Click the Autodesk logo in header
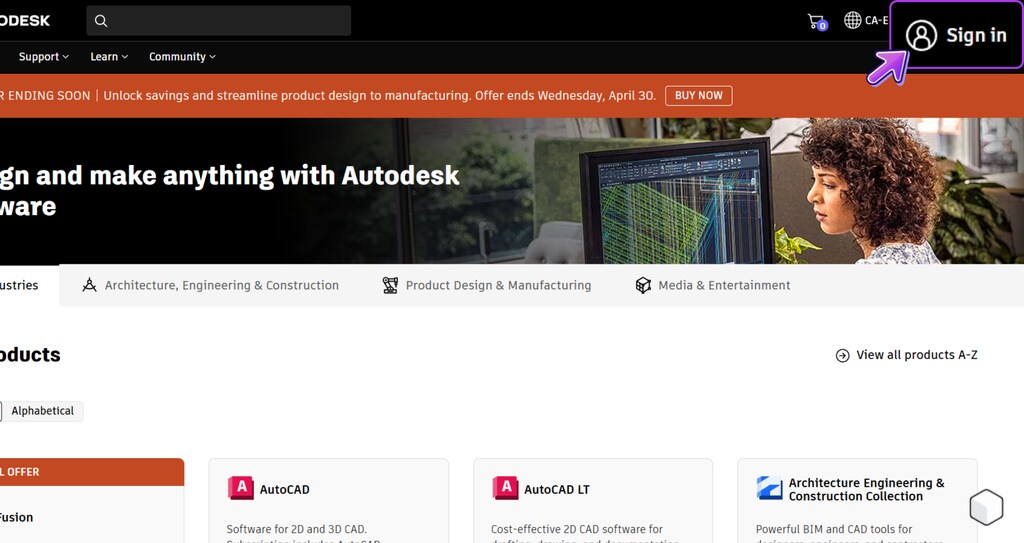The height and width of the screenshot is (543, 1024). point(25,21)
